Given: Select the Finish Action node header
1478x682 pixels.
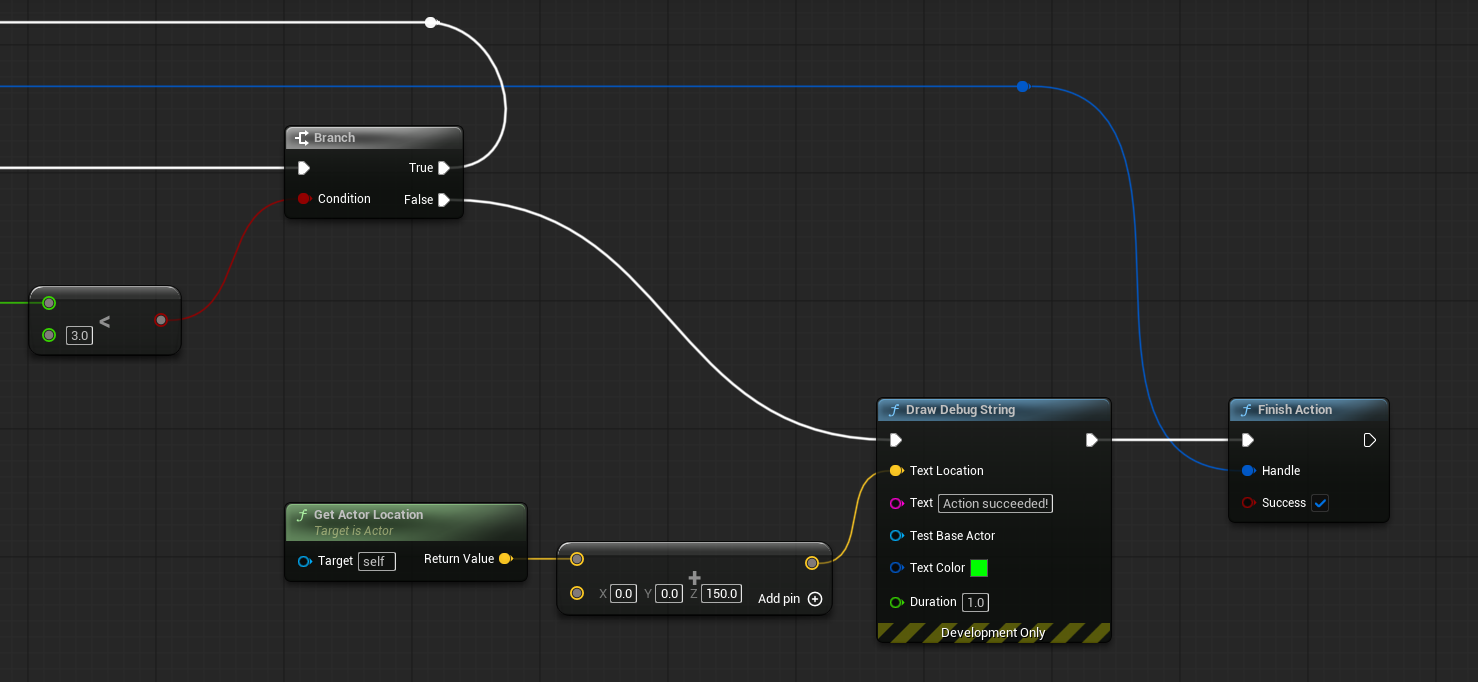Looking at the screenshot, I should pyautogui.click(x=1309, y=410).
